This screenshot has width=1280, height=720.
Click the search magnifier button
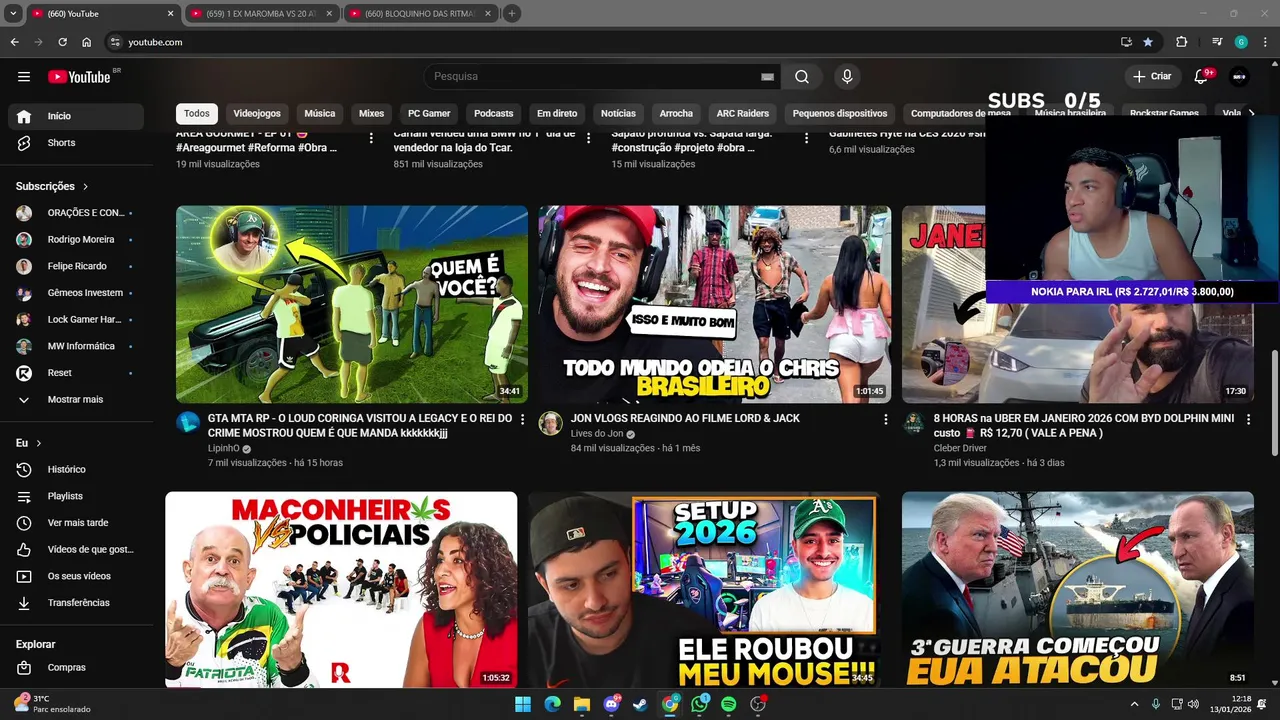coord(802,76)
